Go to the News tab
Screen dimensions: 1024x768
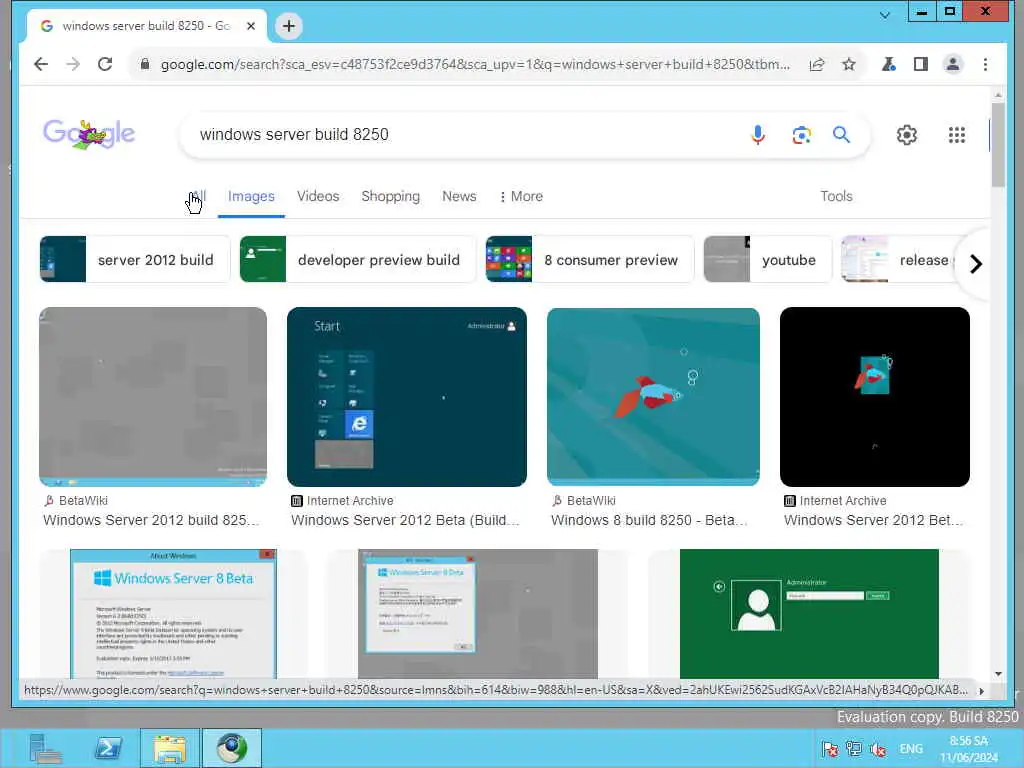click(459, 196)
